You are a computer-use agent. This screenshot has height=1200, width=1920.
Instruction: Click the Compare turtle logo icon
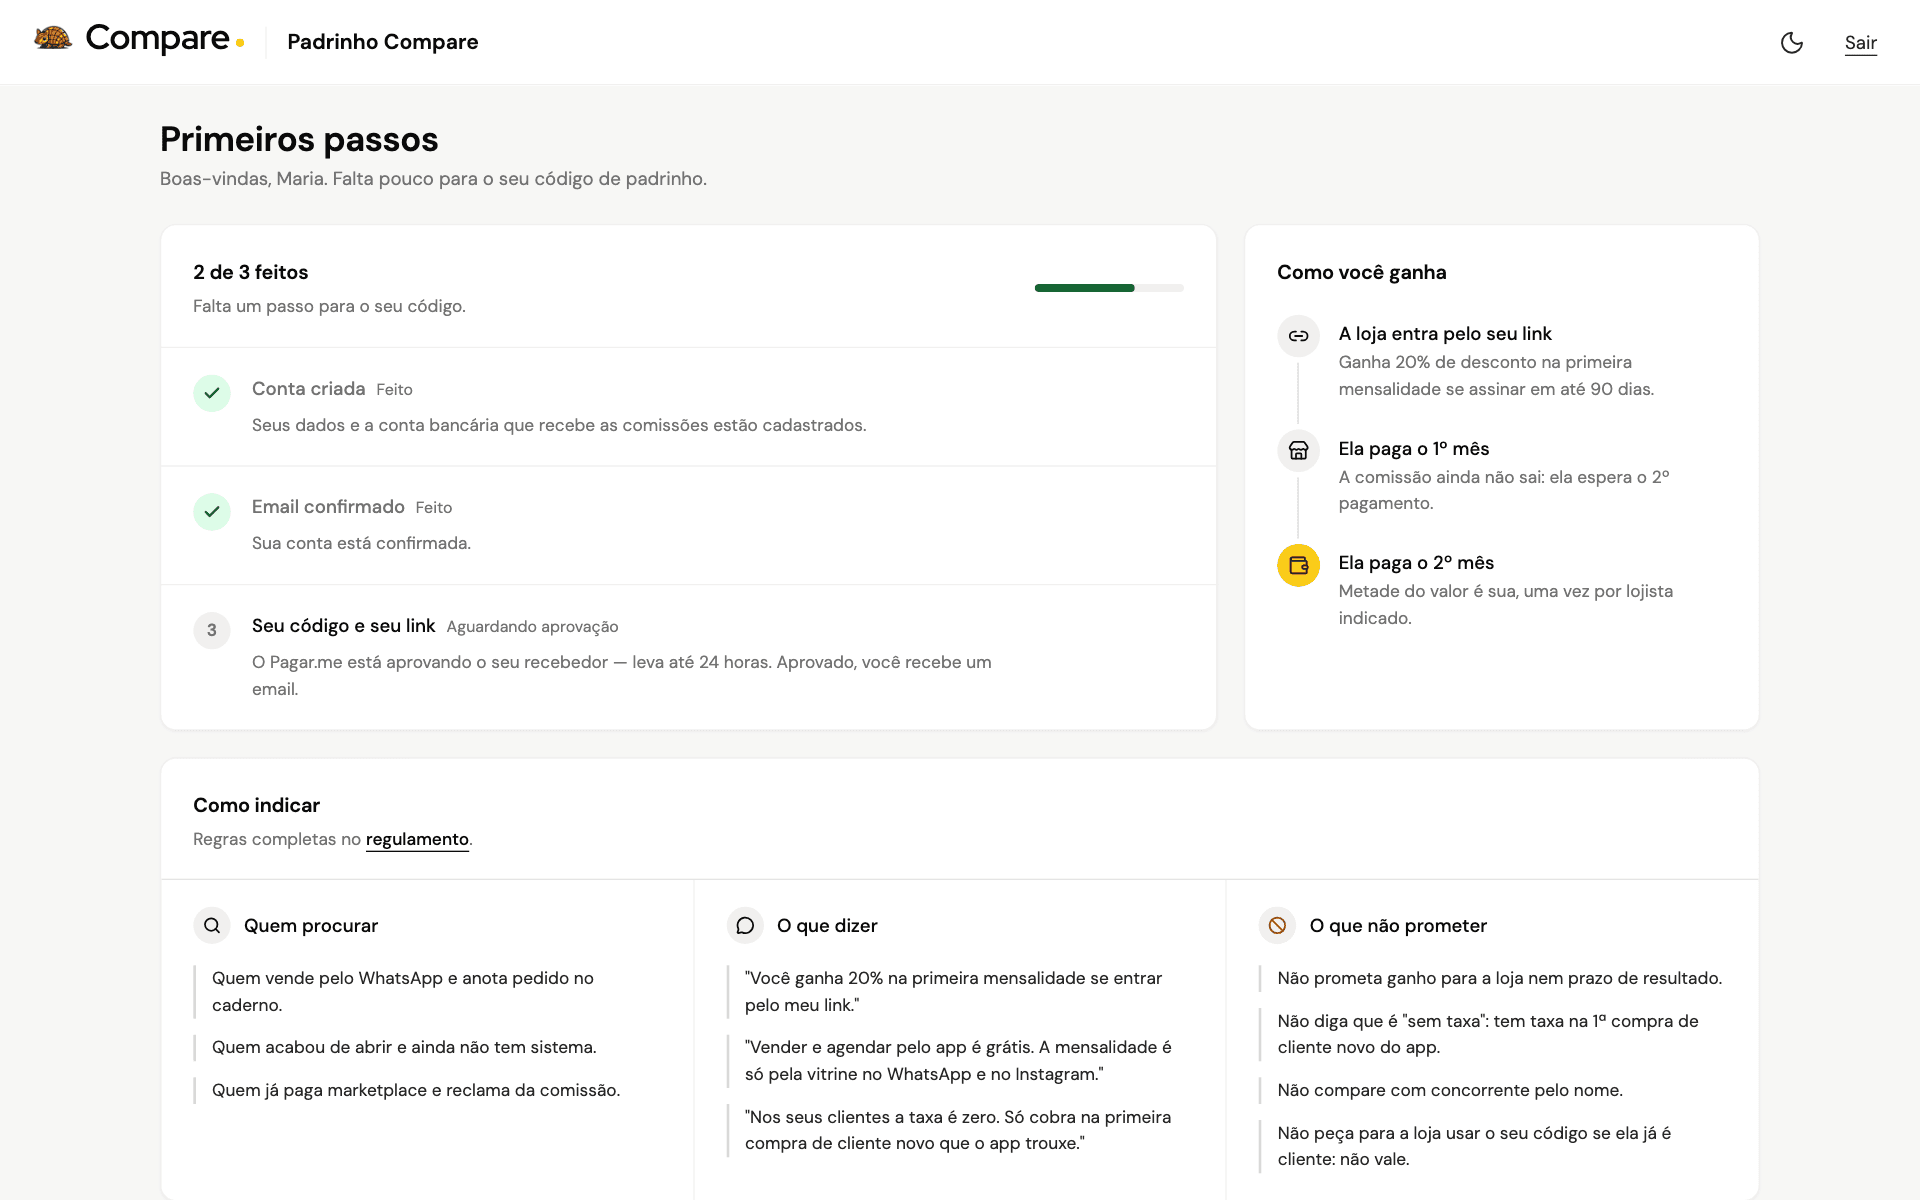click(x=53, y=38)
